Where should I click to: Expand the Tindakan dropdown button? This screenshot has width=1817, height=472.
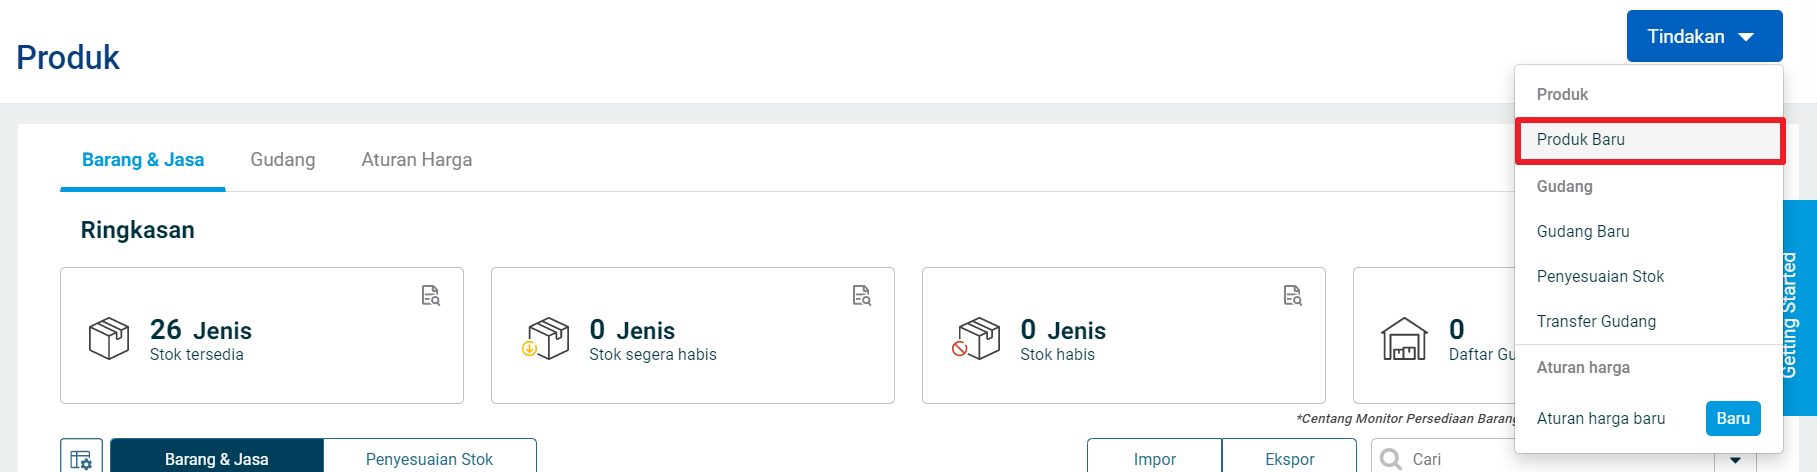point(1704,36)
